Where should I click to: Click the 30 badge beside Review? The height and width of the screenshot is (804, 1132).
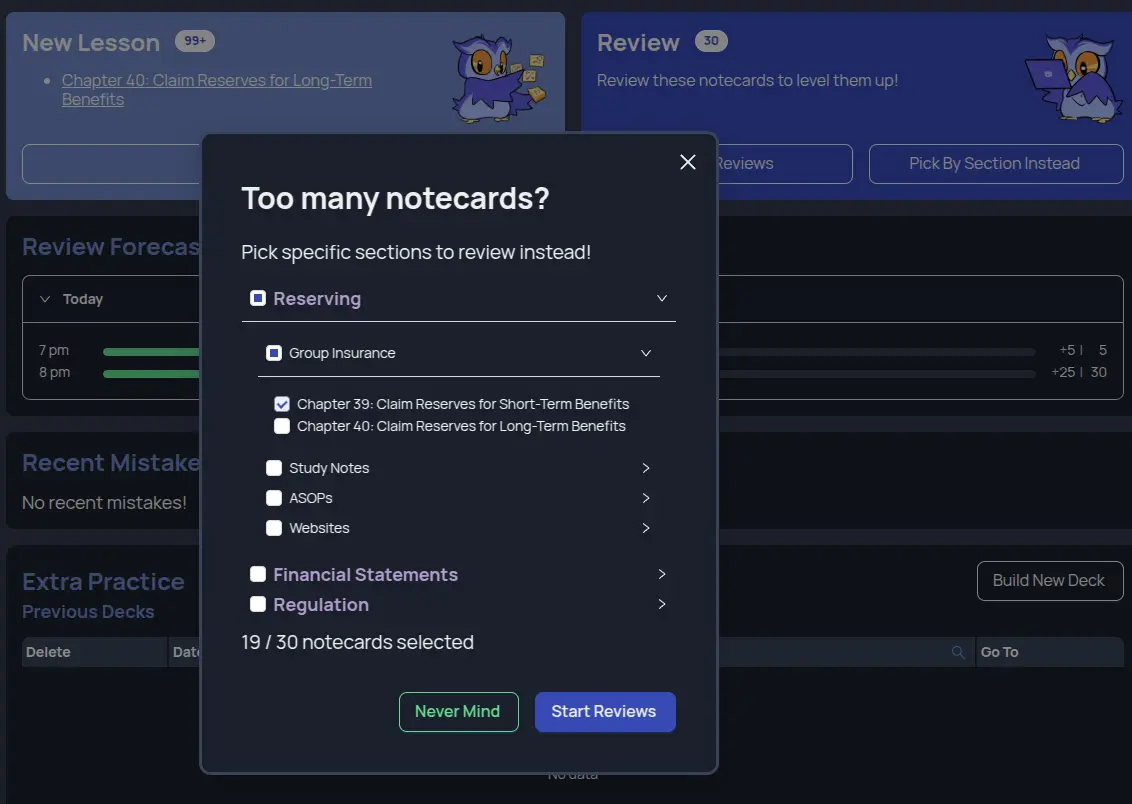tap(711, 42)
